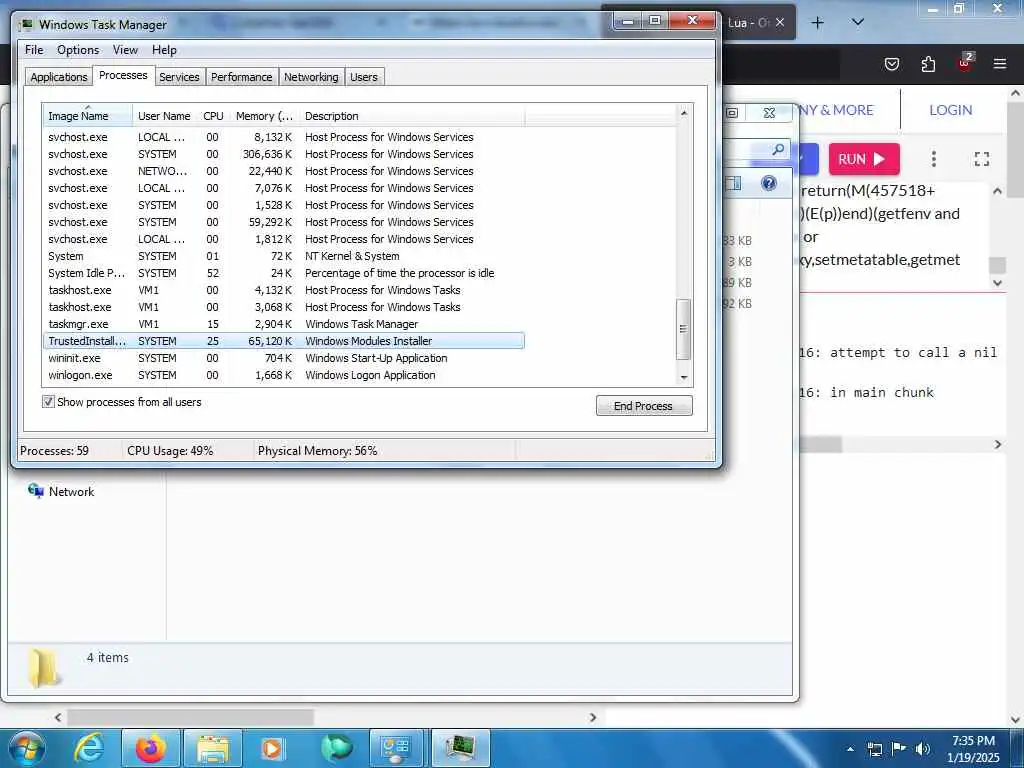Image resolution: width=1024 pixels, height=768 pixels.
Task: Select the Processes tab
Action: (123, 76)
